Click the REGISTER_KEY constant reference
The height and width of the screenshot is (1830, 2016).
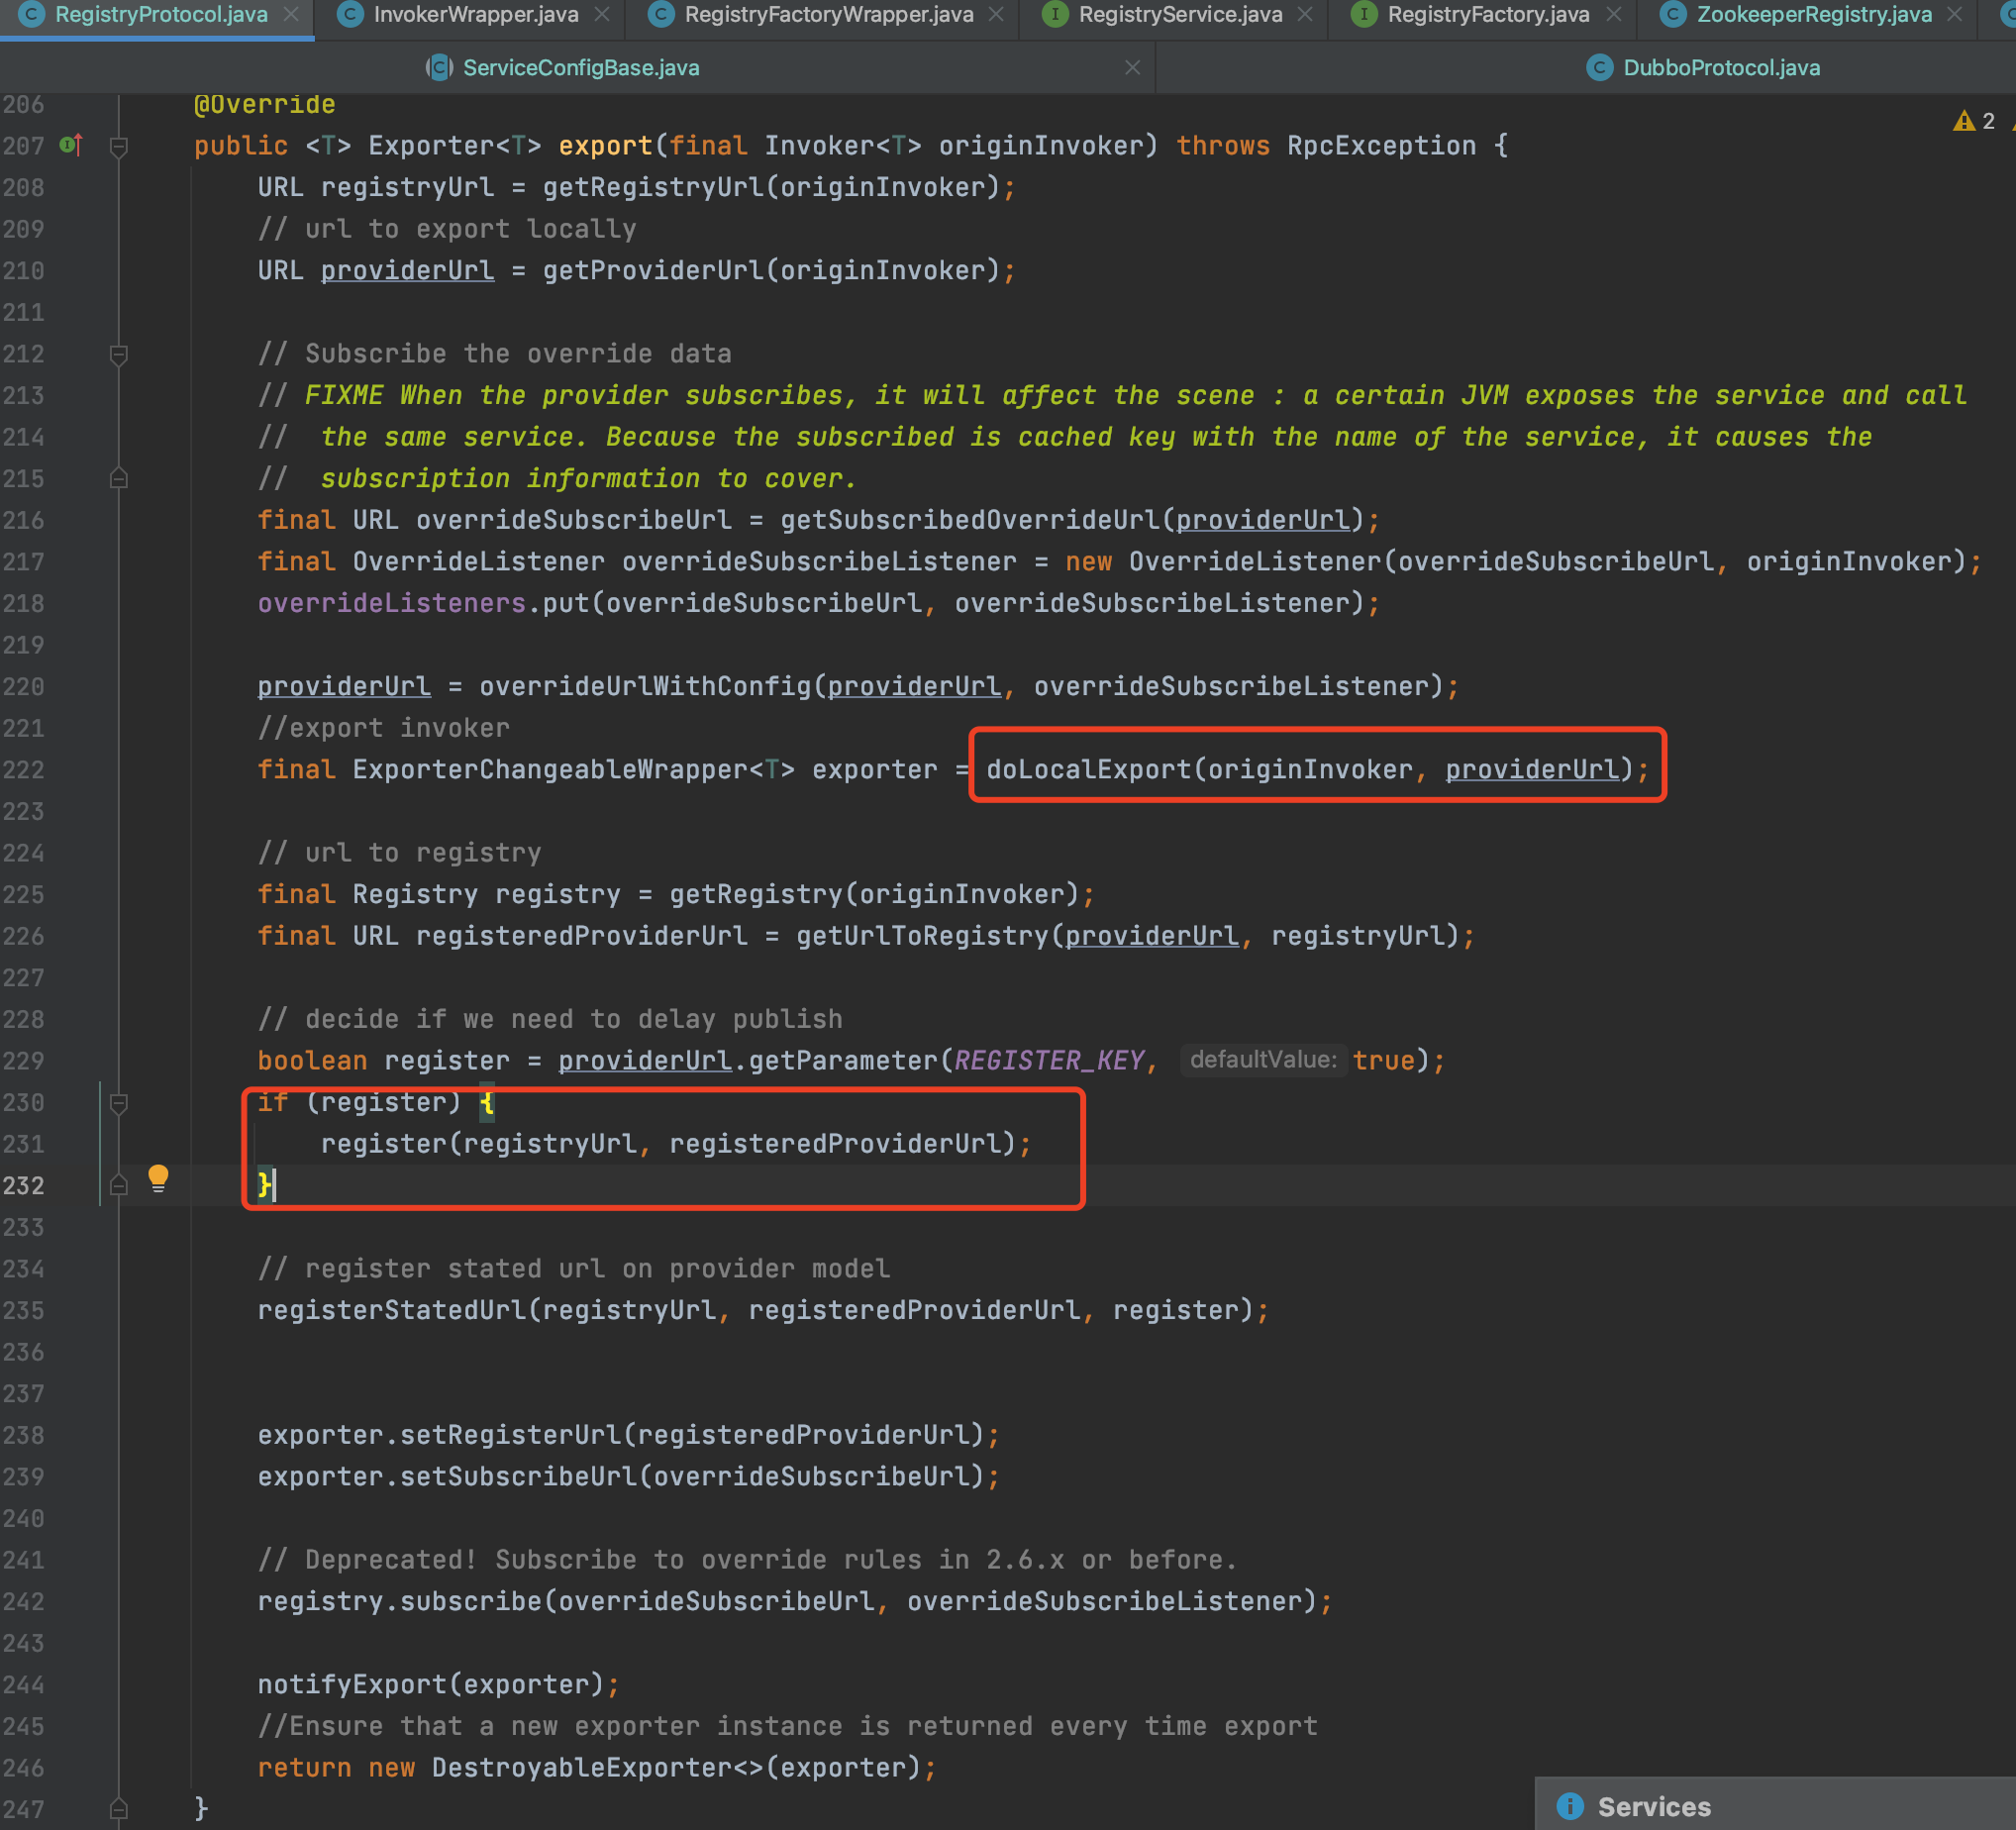click(x=1048, y=1060)
